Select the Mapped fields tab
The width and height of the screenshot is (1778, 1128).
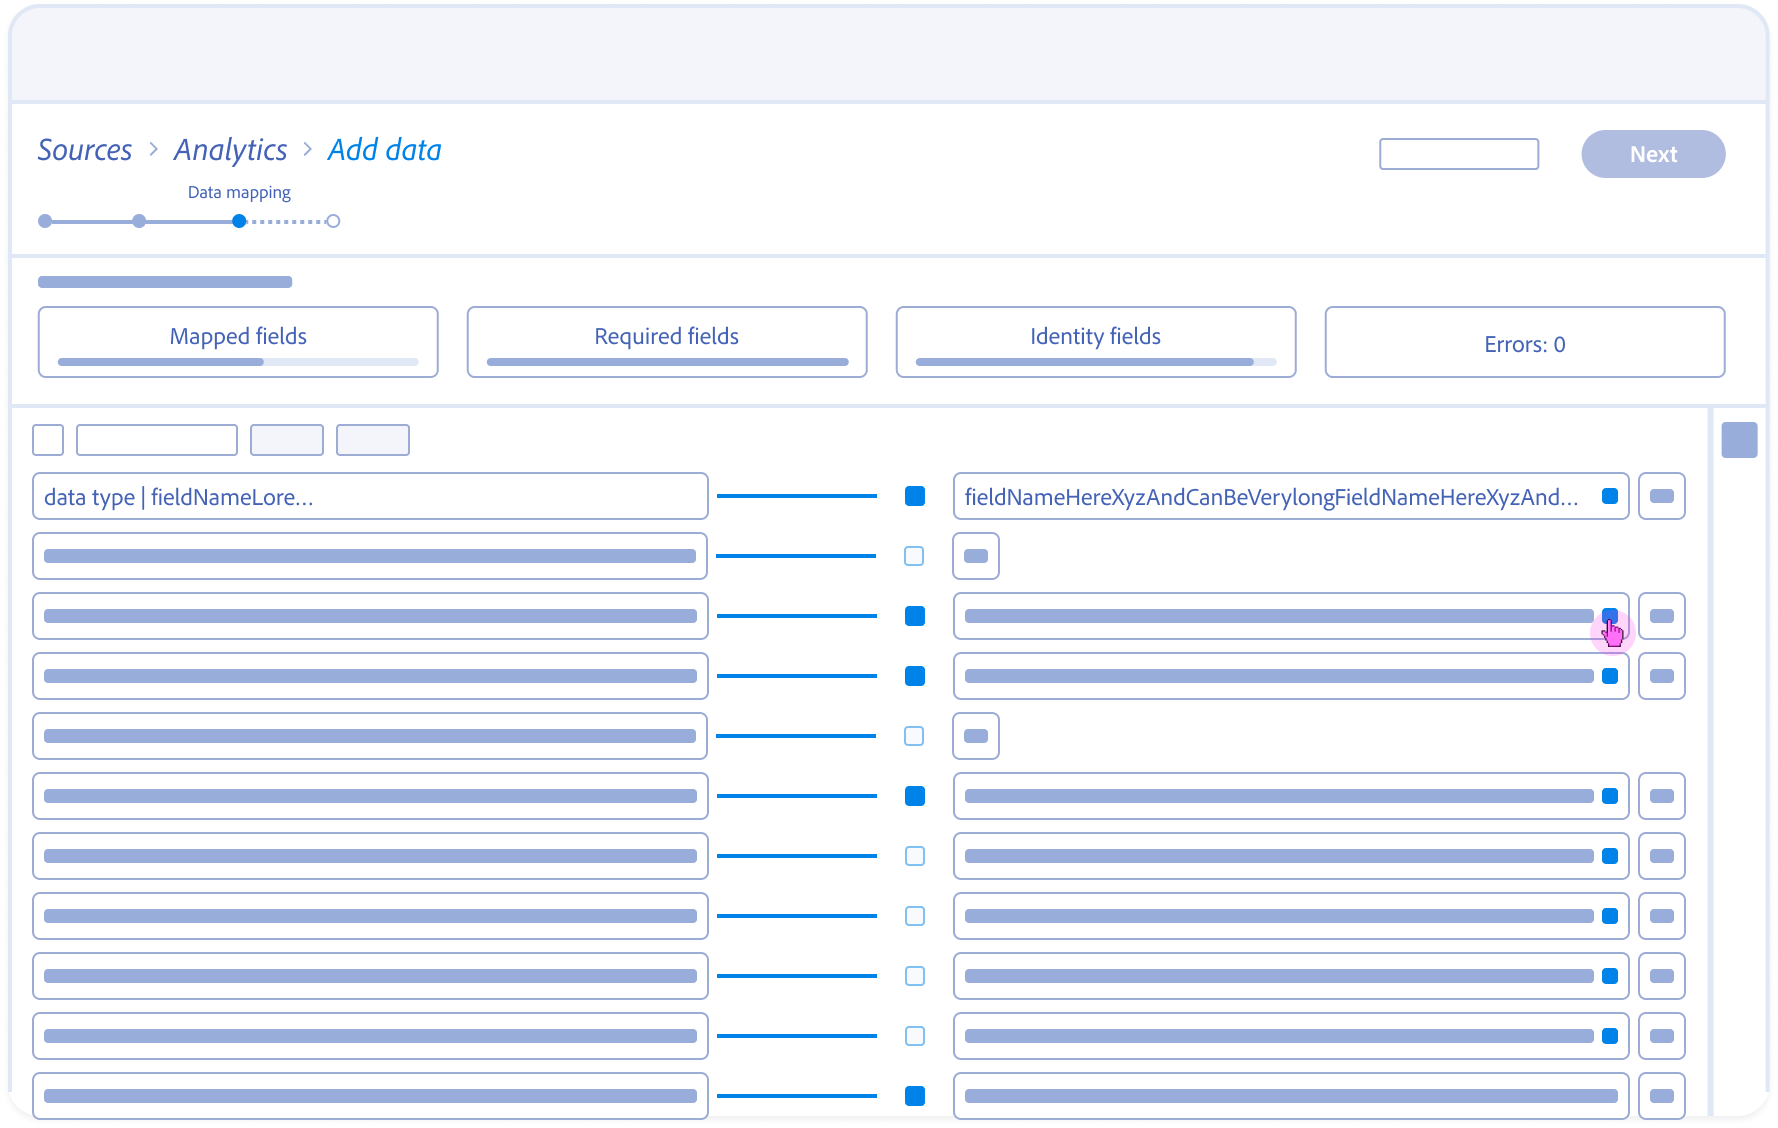(x=238, y=342)
